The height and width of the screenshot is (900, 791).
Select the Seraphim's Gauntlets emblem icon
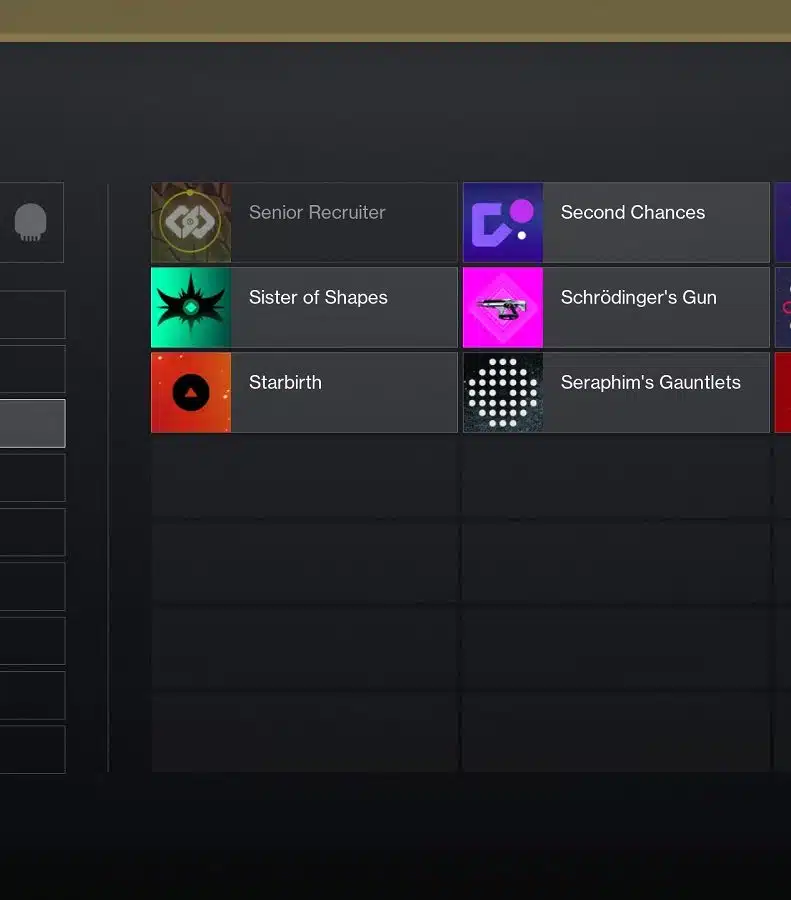click(x=503, y=393)
